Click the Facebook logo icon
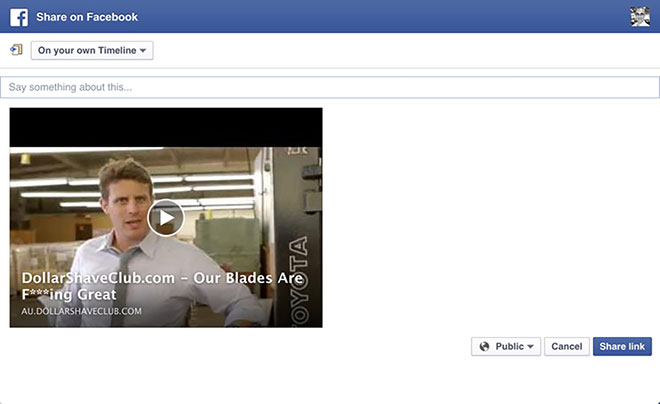This screenshot has width=660, height=404. [x=19, y=17]
